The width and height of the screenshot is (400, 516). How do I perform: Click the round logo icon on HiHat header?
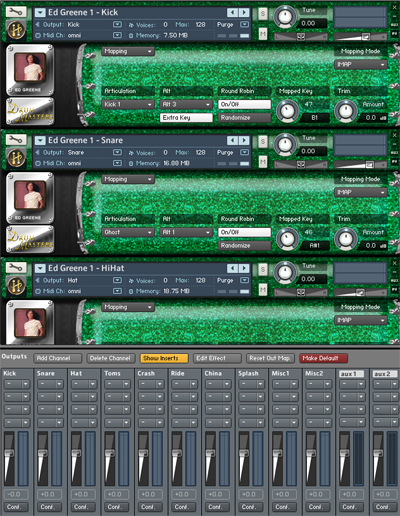click(x=16, y=285)
